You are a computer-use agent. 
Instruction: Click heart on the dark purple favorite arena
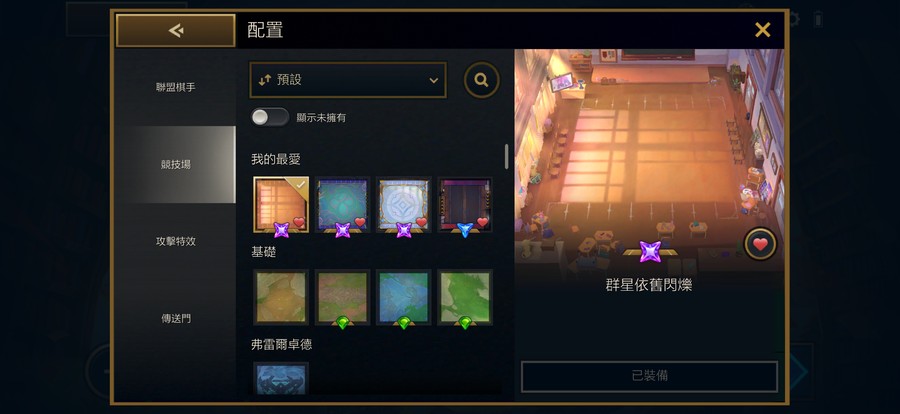click(483, 222)
